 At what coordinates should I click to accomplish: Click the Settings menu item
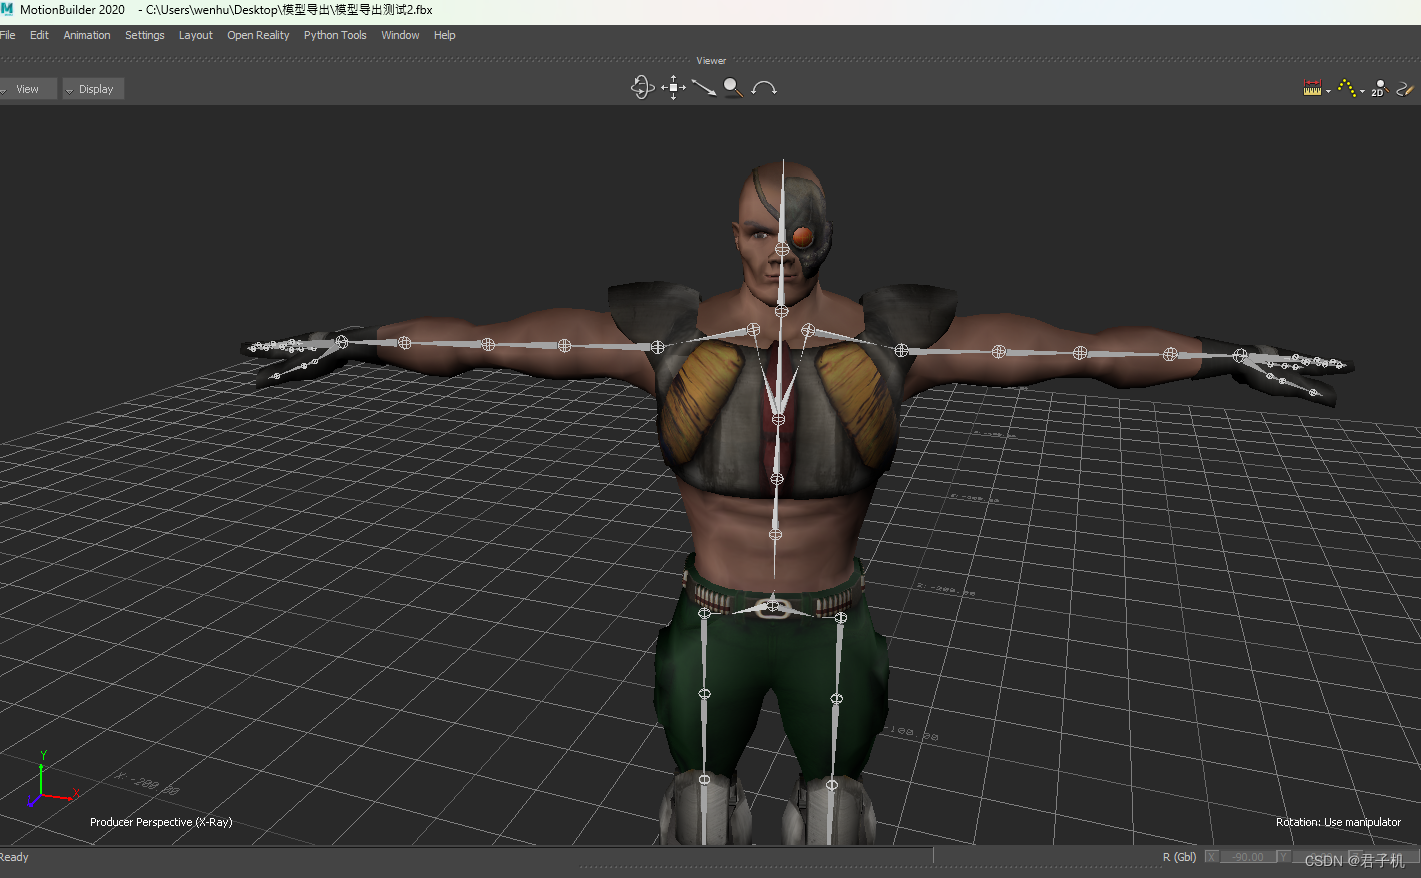(x=144, y=34)
